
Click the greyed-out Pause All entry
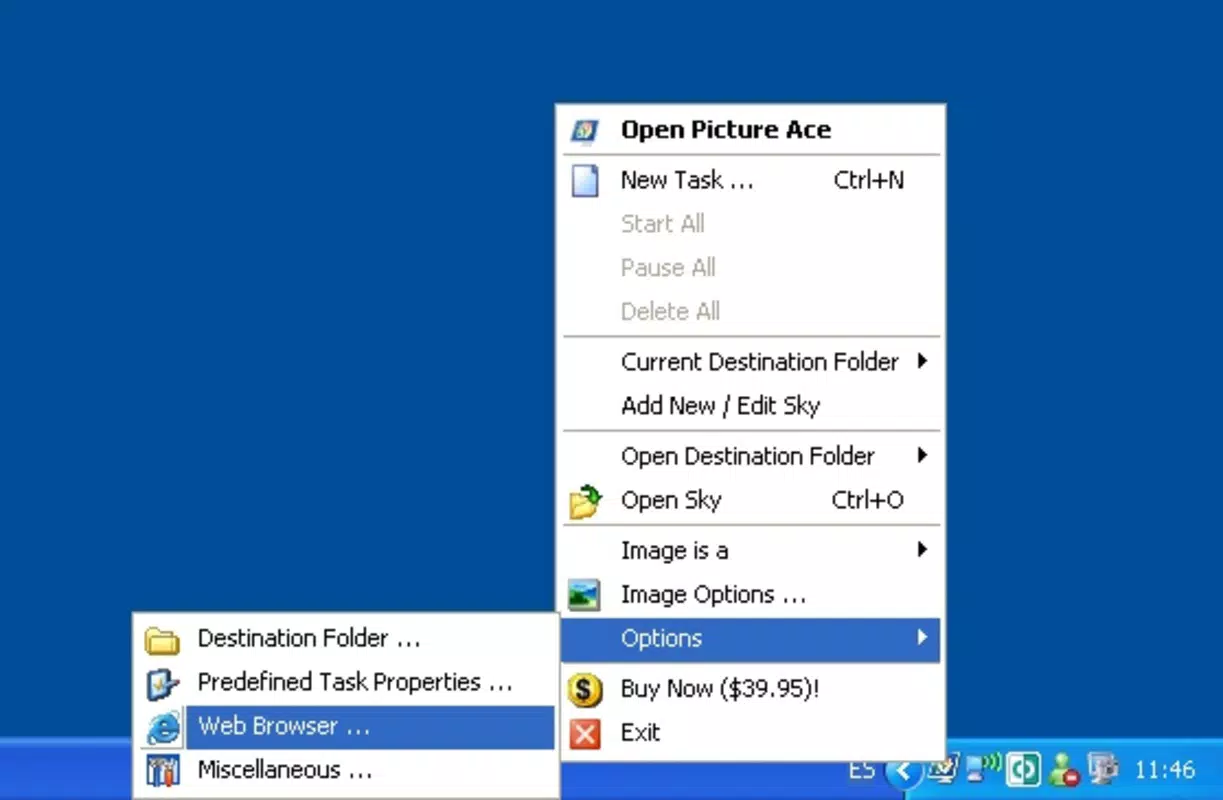[751, 268]
